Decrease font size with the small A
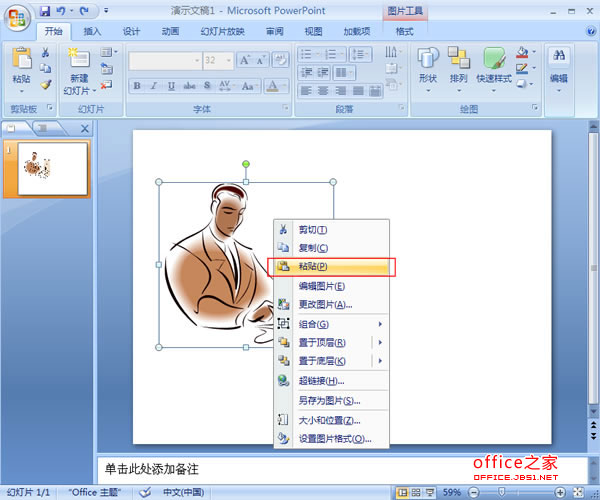This screenshot has width=600, height=500. click(x=261, y=60)
